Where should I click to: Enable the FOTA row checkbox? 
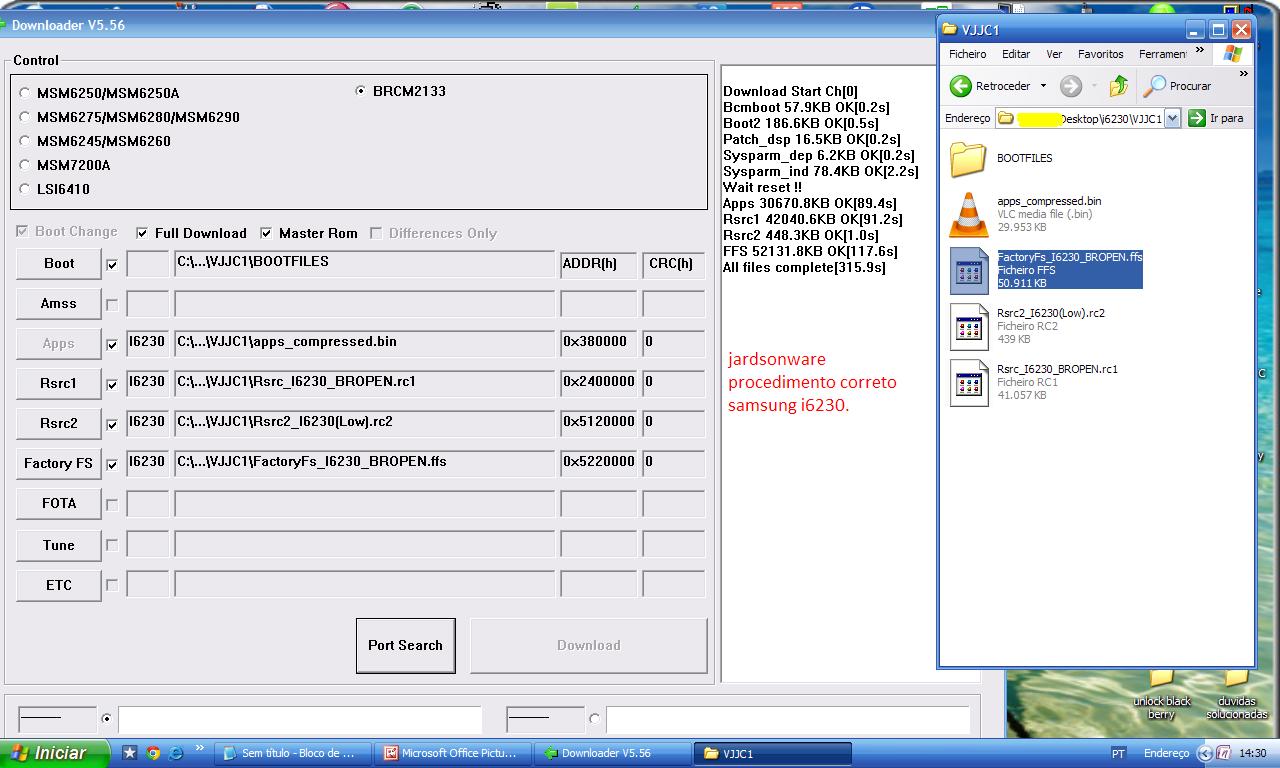click(x=112, y=505)
